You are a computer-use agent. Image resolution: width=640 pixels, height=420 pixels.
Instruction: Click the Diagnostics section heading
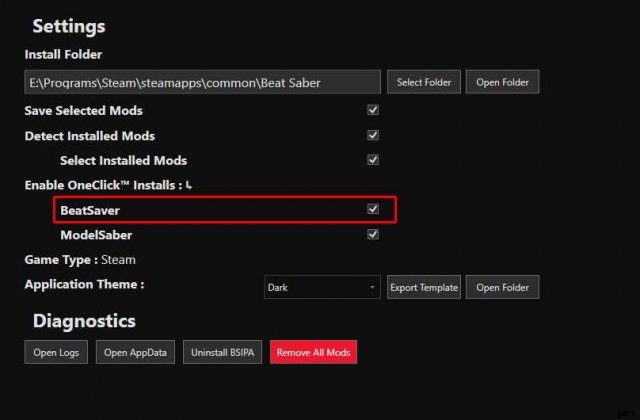84,321
